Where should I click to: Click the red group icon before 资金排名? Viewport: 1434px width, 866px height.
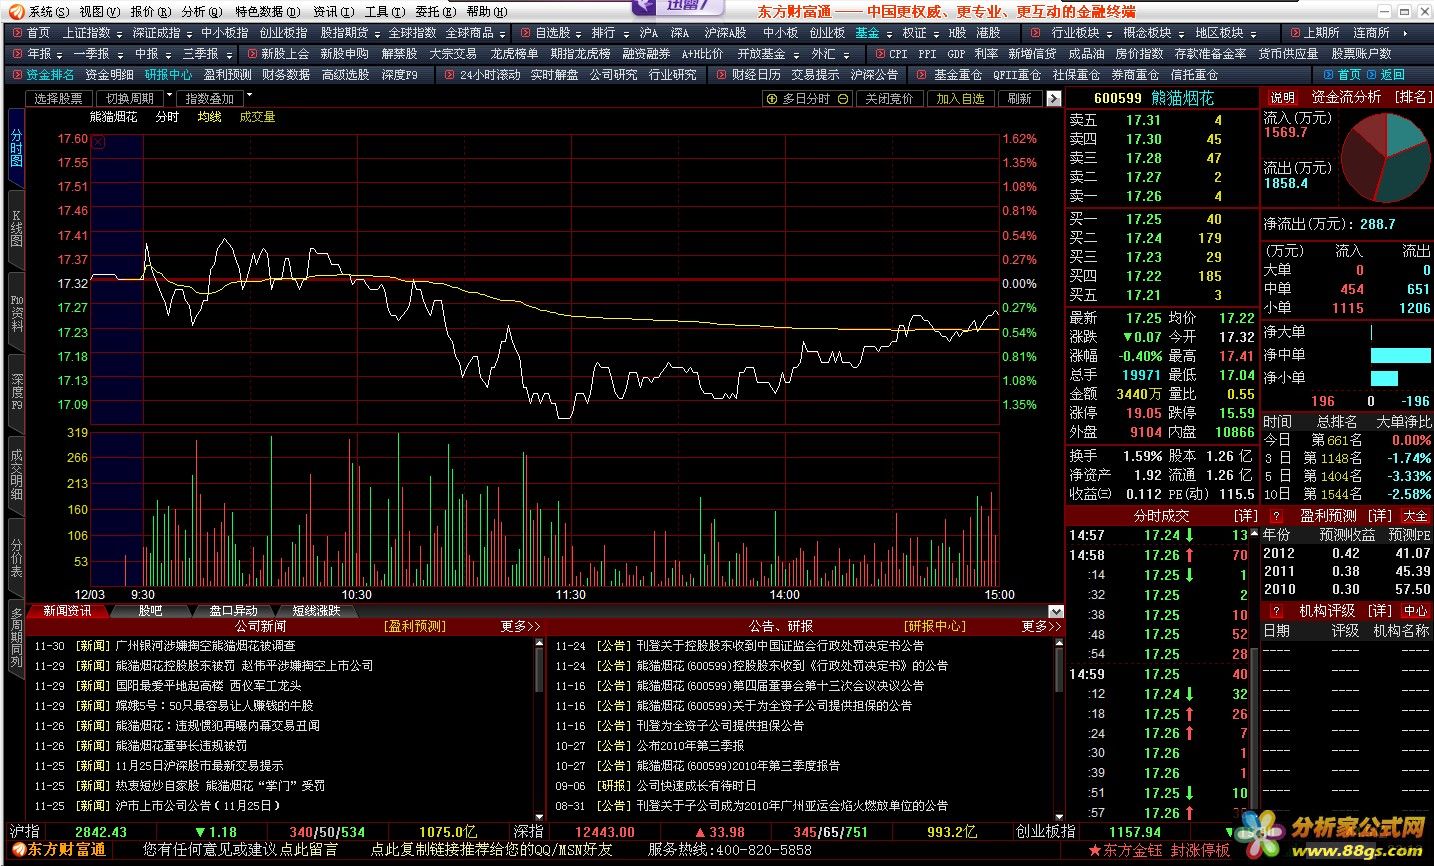pos(17,75)
